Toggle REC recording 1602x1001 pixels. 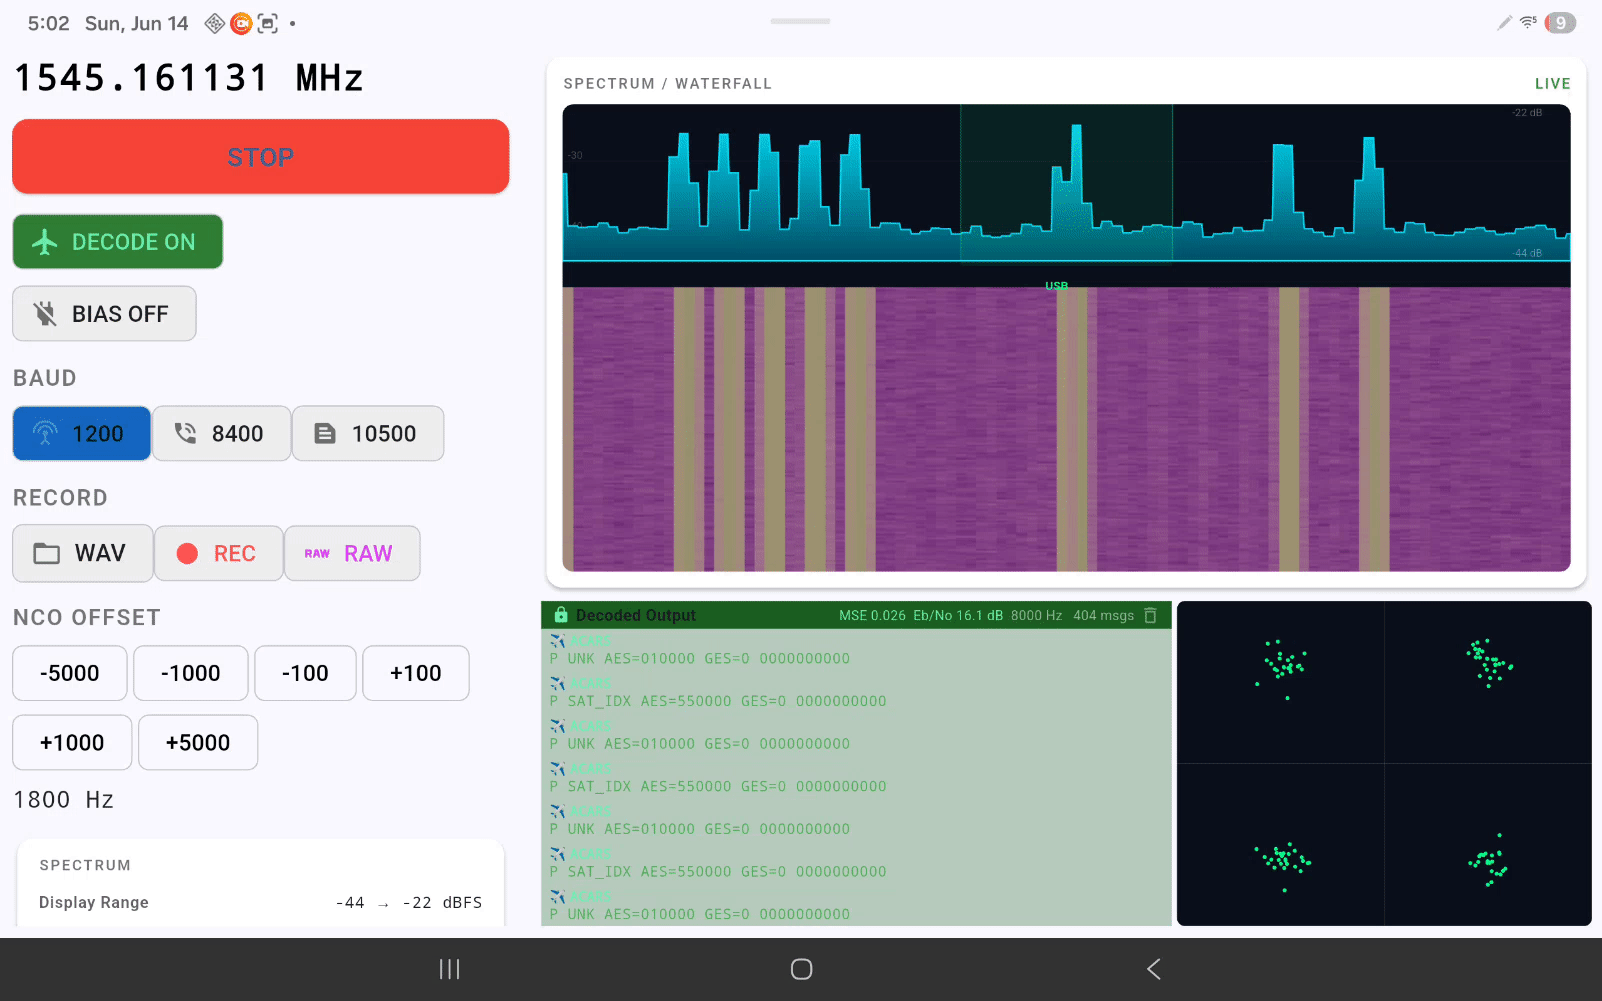[219, 553]
